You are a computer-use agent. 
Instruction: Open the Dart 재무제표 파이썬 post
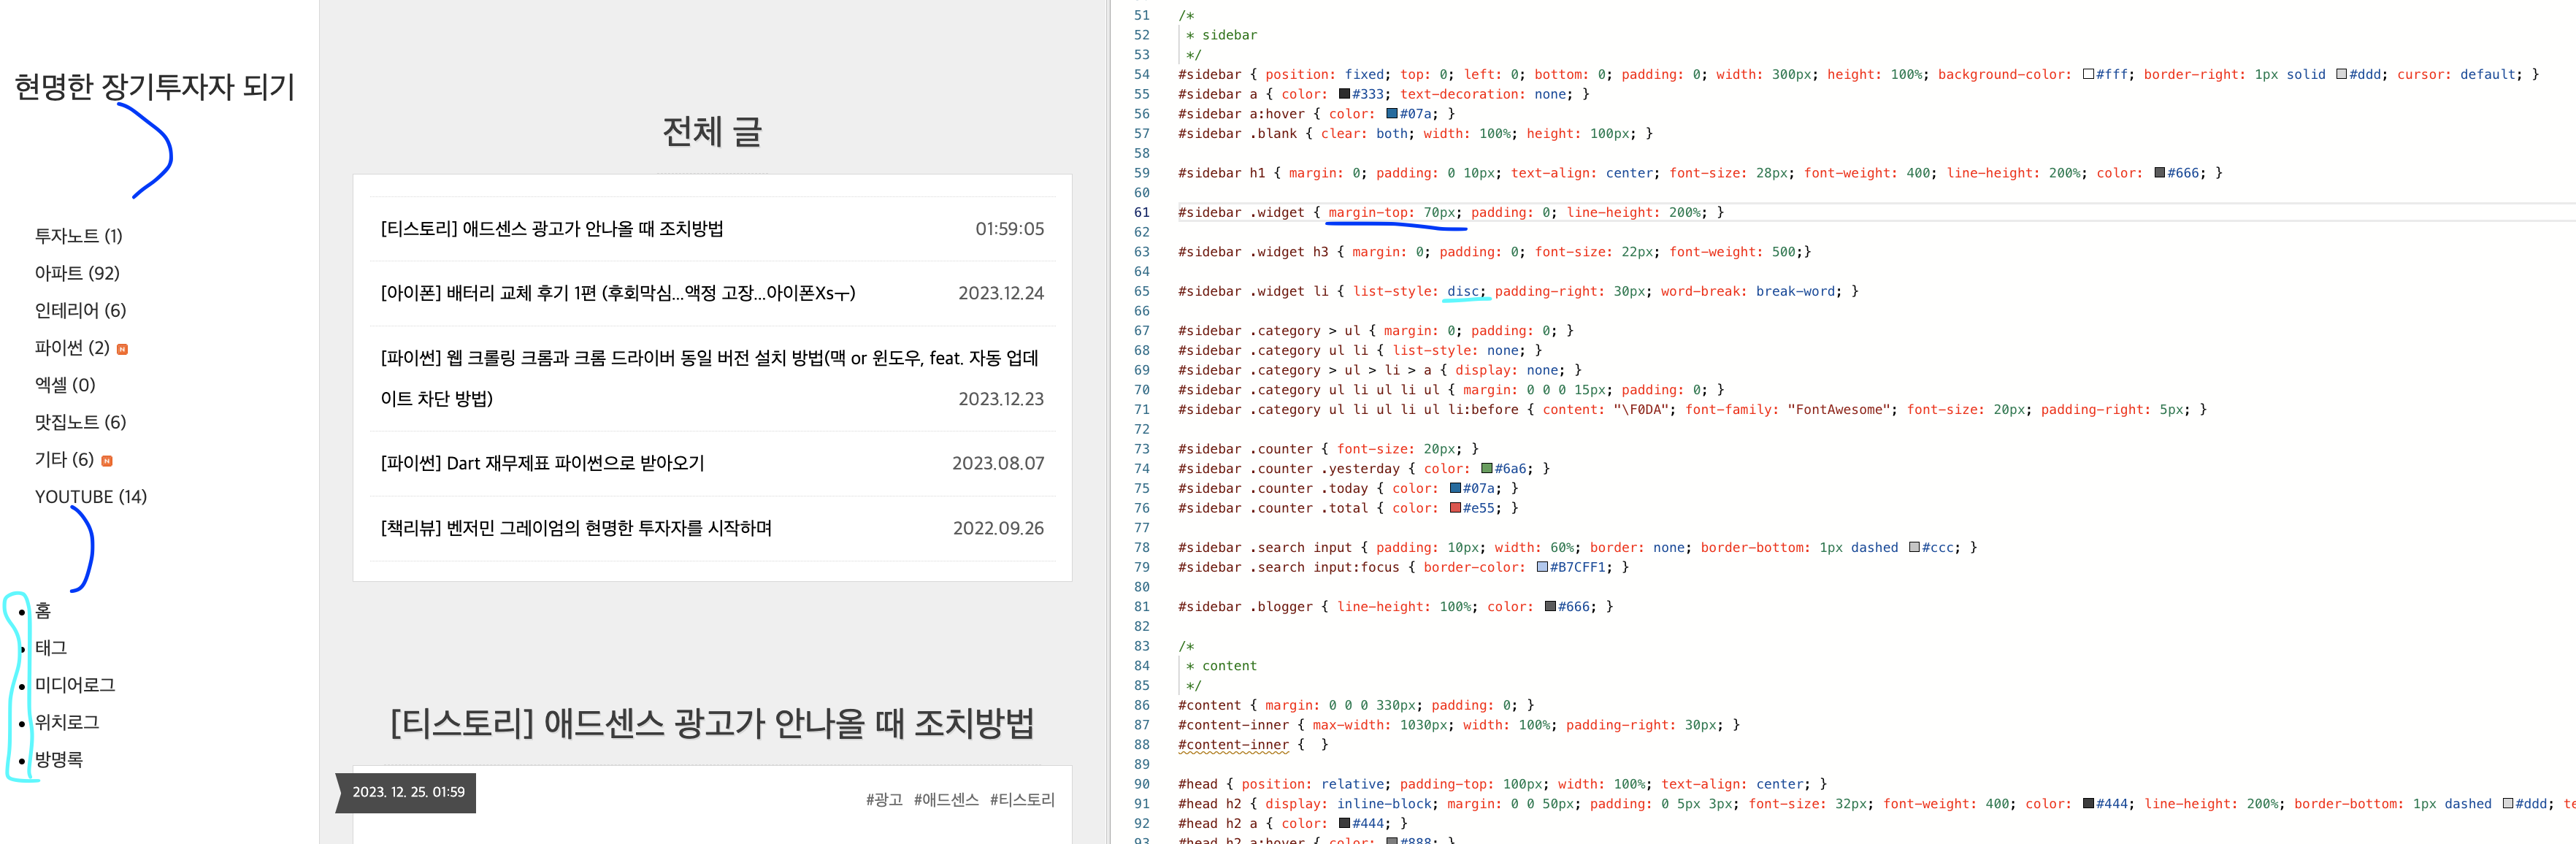pos(542,463)
